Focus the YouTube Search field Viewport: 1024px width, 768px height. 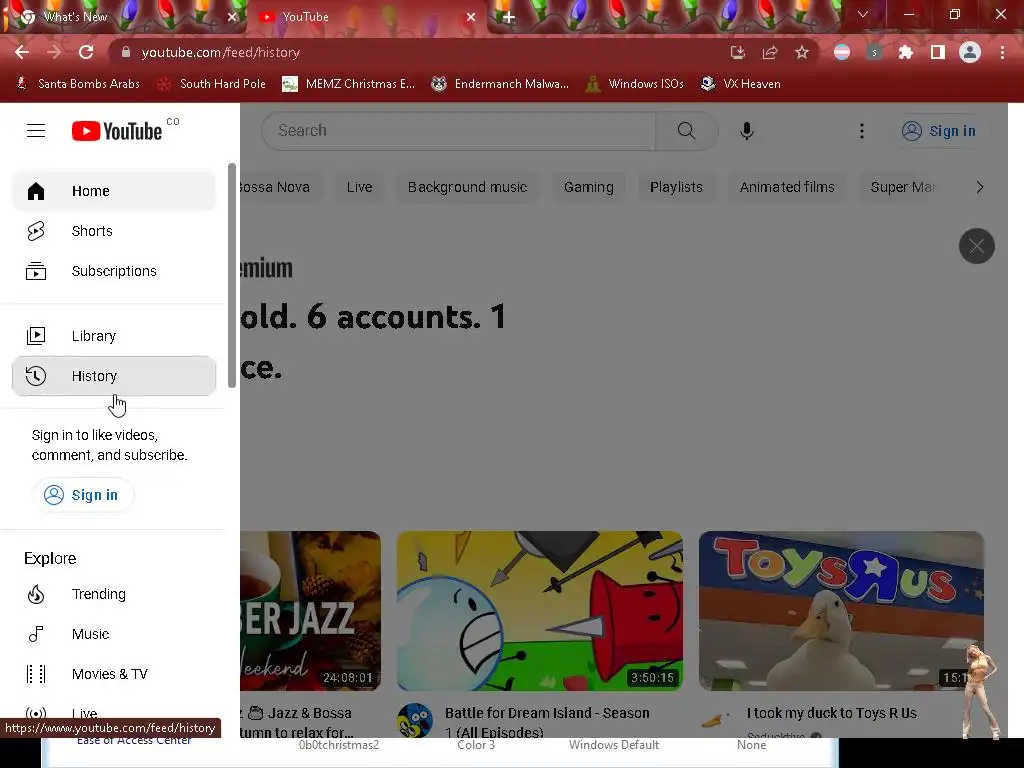(x=458, y=131)
